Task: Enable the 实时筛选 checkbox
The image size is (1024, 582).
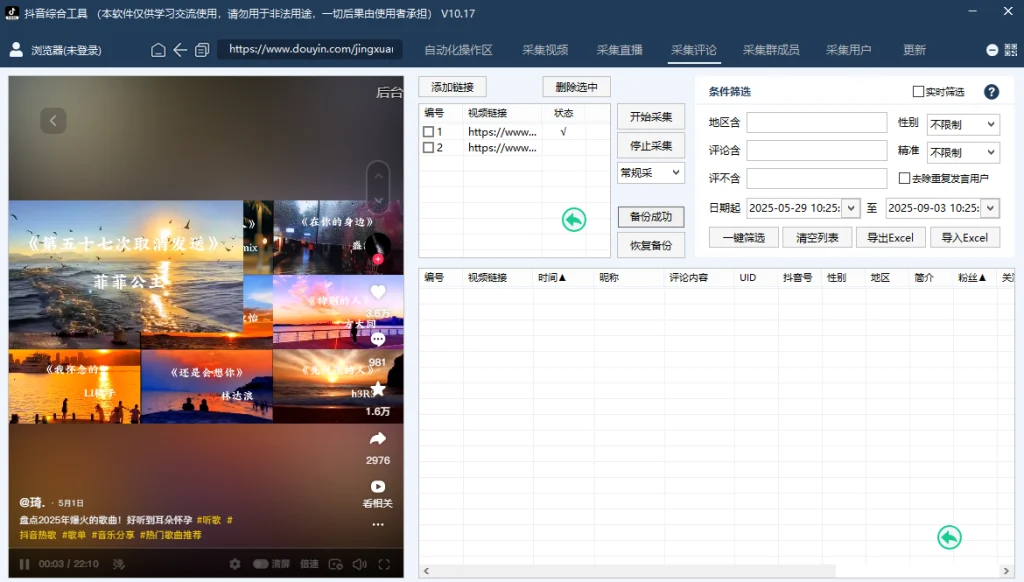Action: (918, 91)
